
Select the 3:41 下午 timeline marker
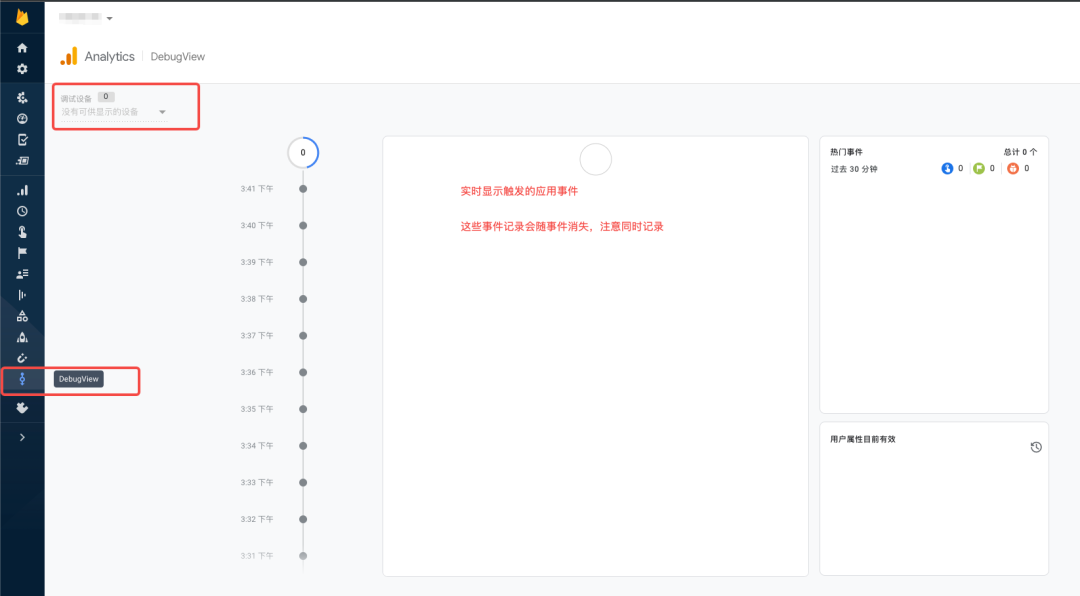click(x=303, y=189)
